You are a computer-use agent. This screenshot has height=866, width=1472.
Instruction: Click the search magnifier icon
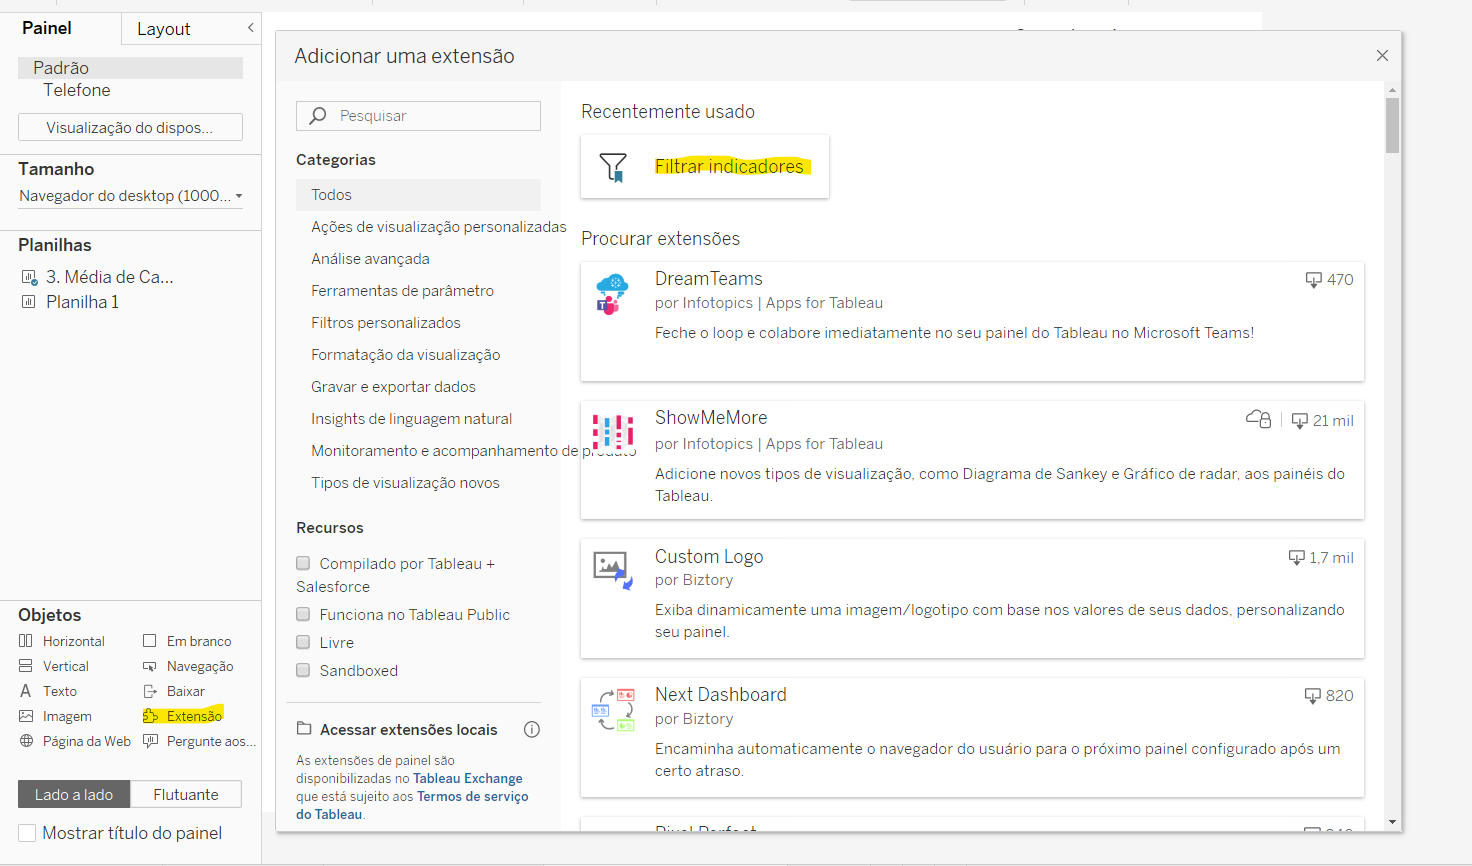(318, 116)
